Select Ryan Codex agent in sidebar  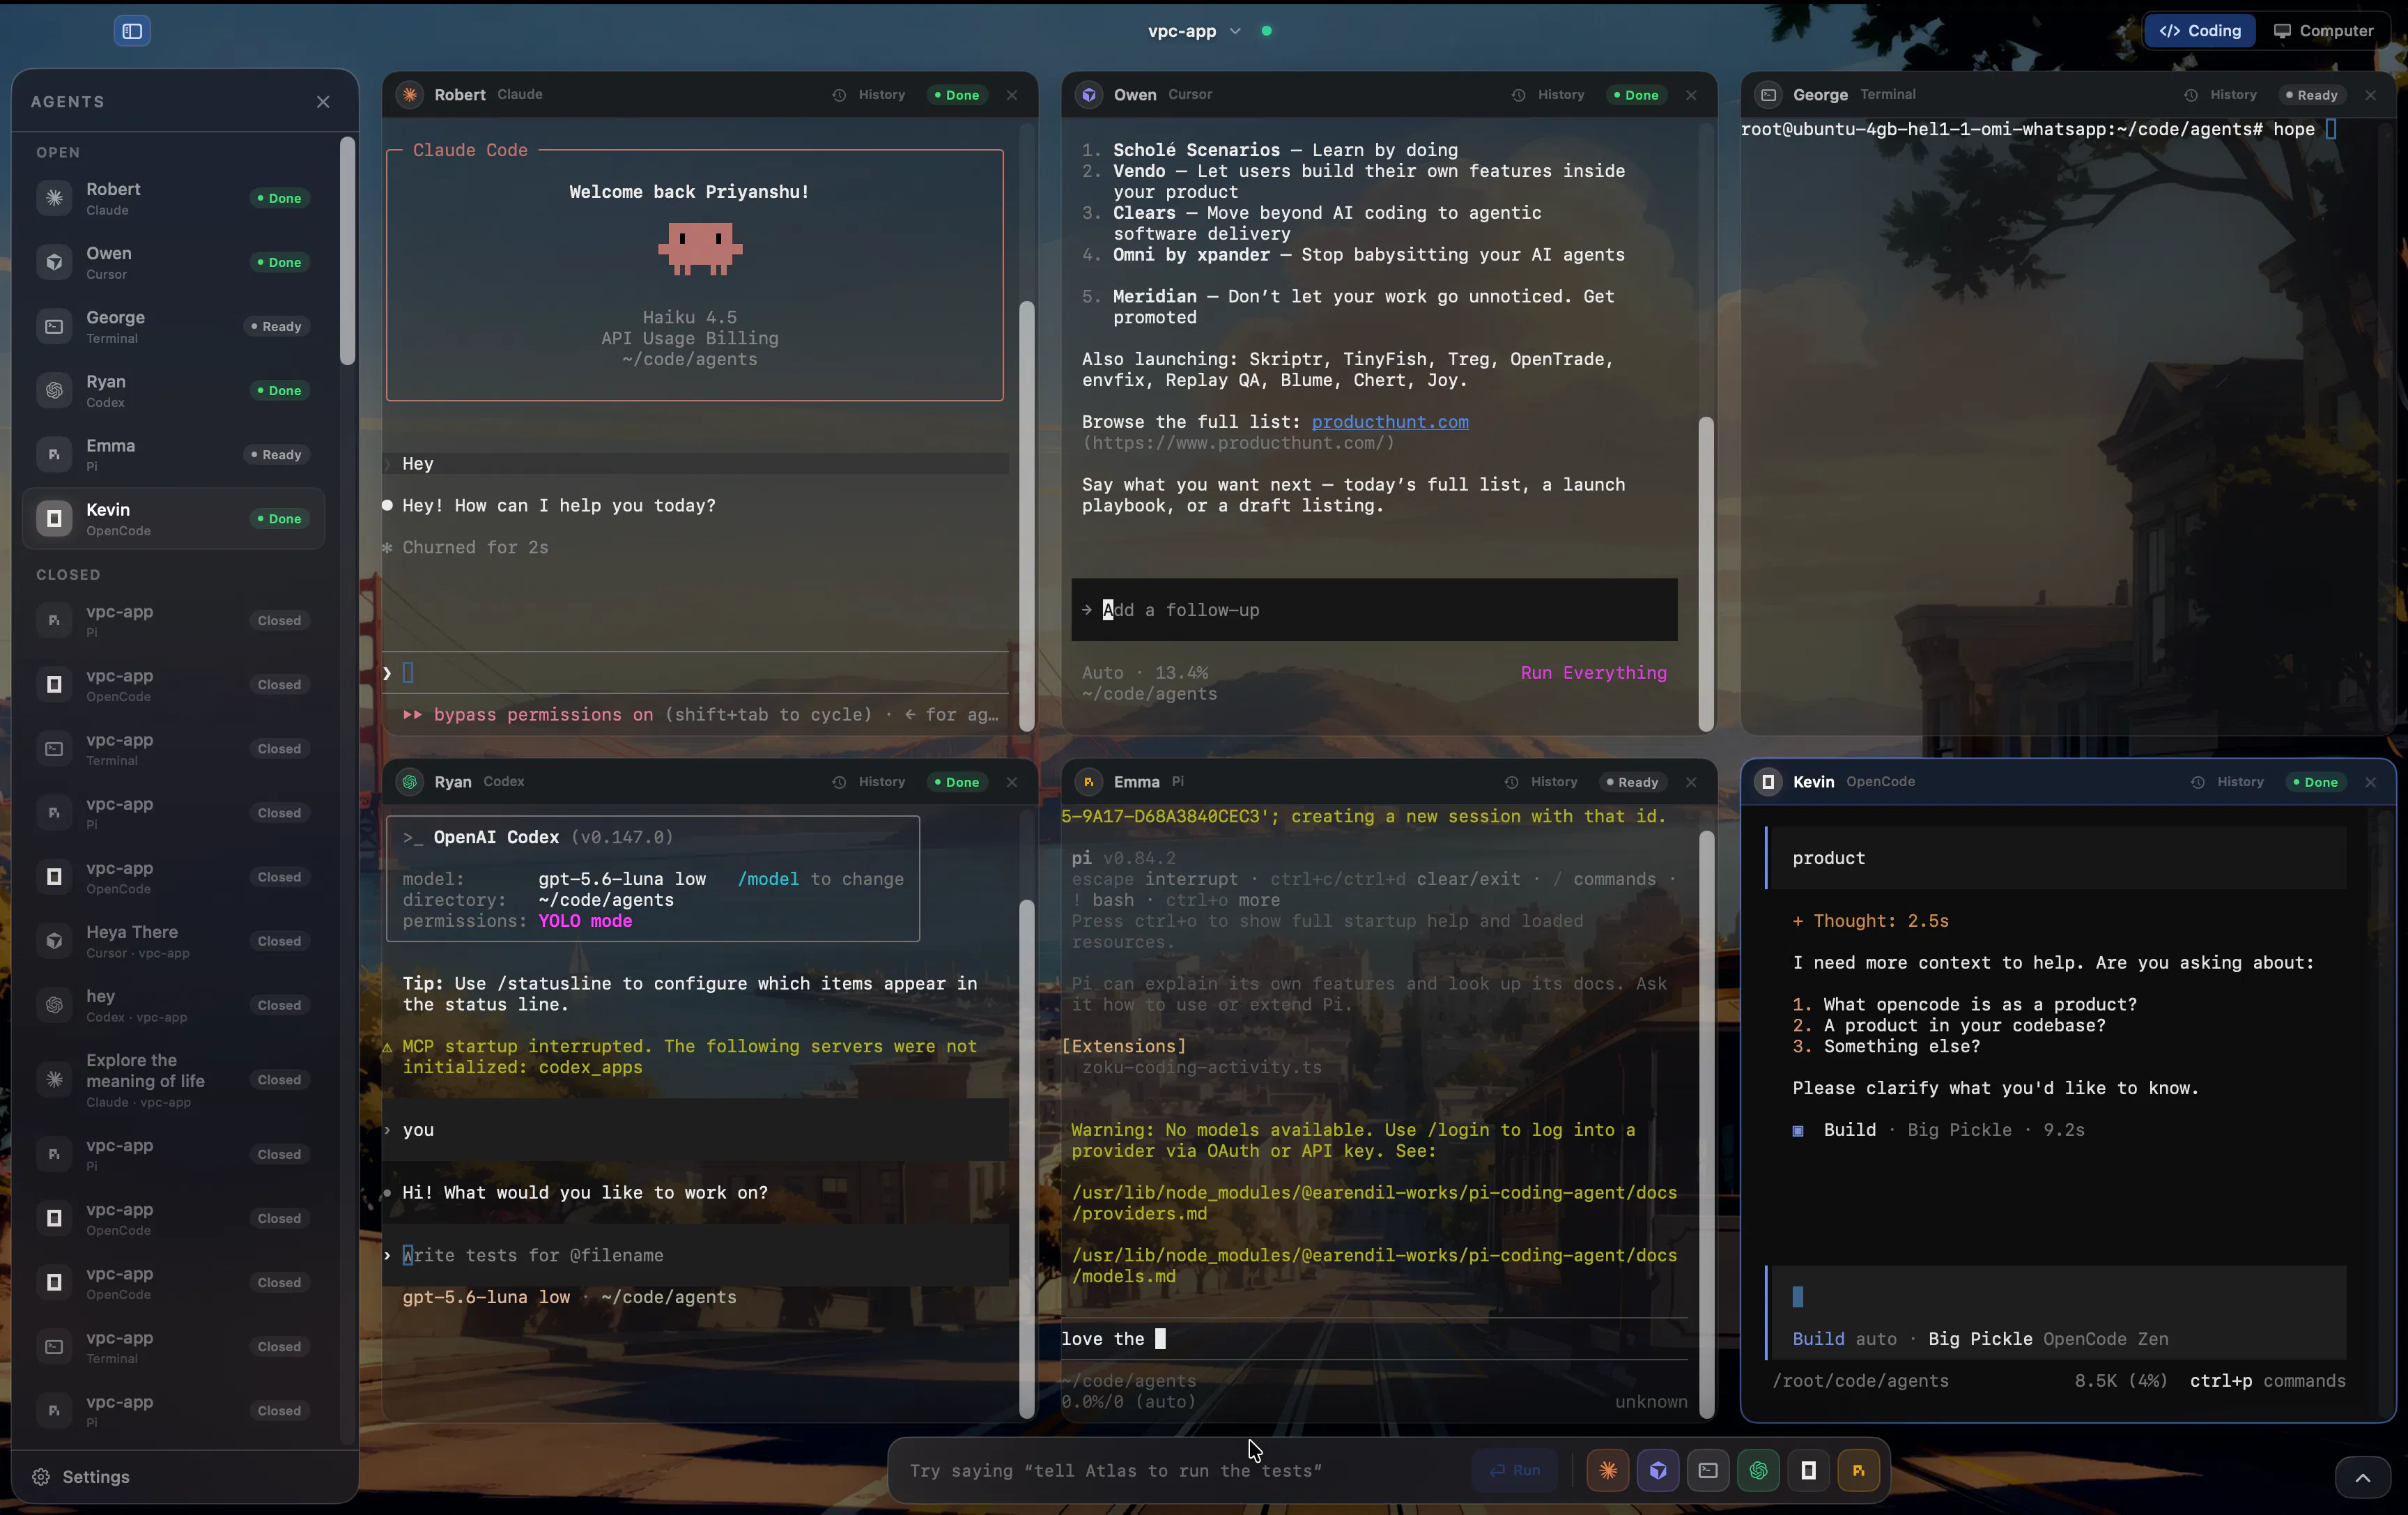[x=174, y=390]
